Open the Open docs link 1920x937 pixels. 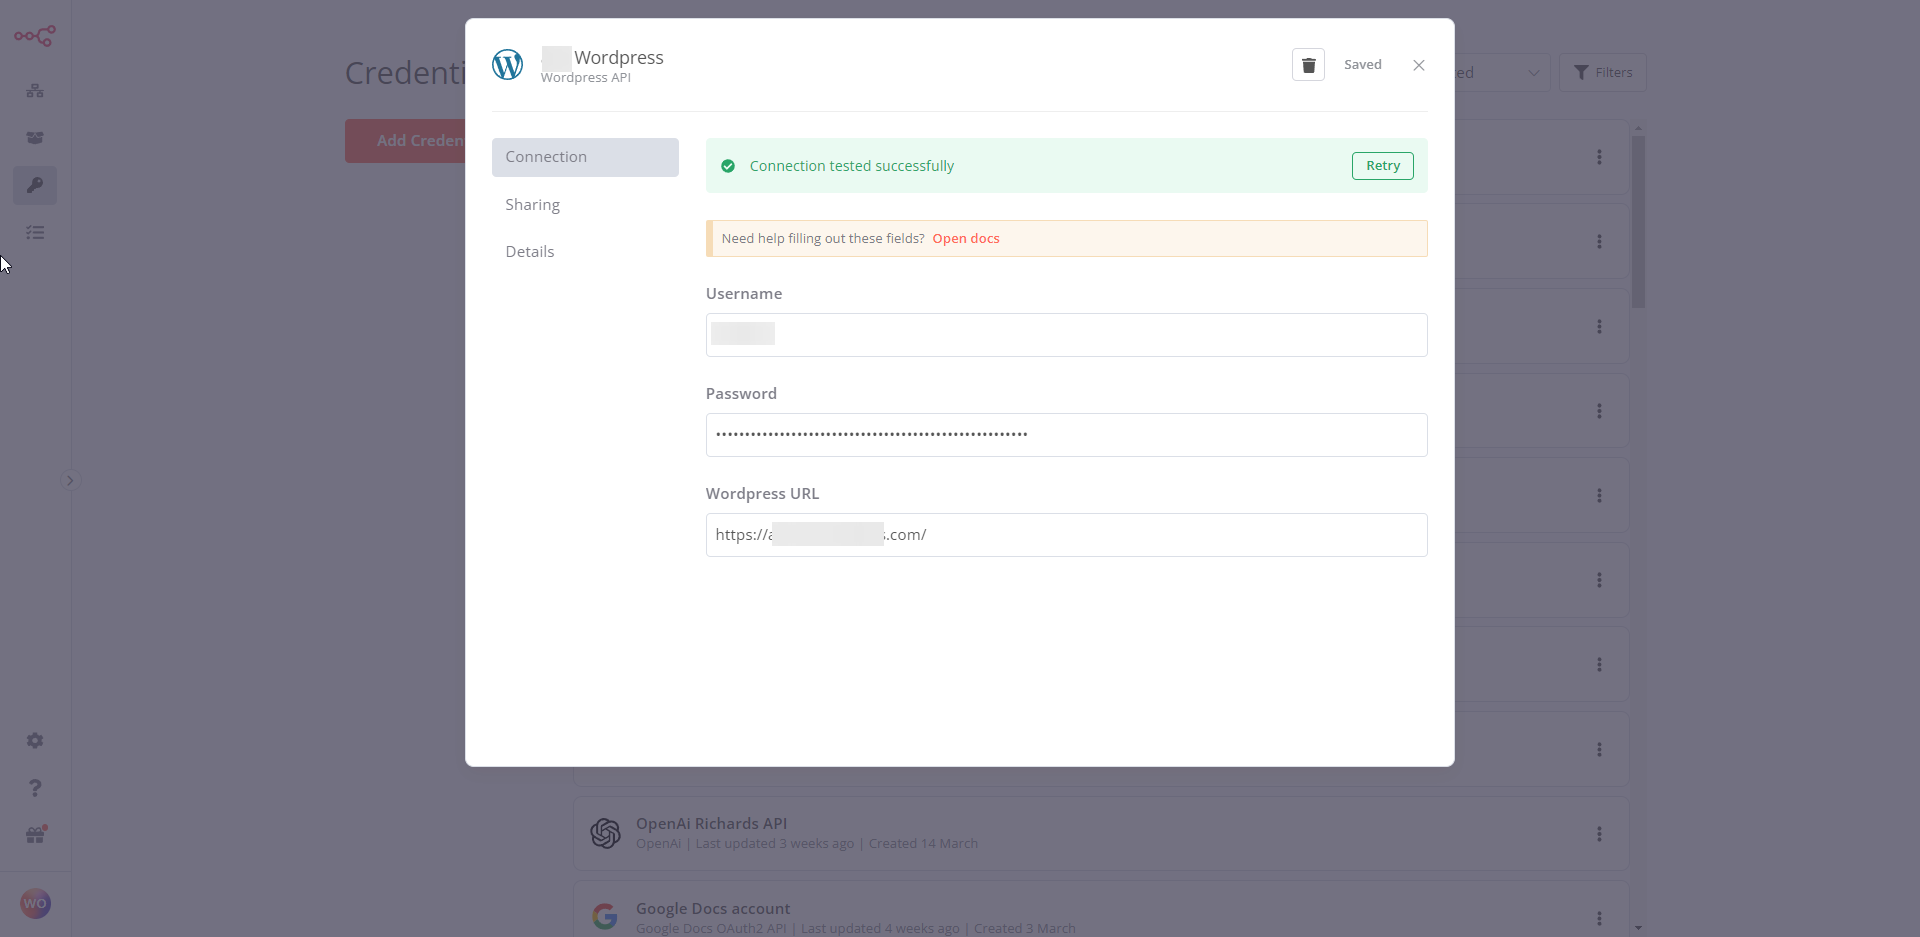coord(966,238)
